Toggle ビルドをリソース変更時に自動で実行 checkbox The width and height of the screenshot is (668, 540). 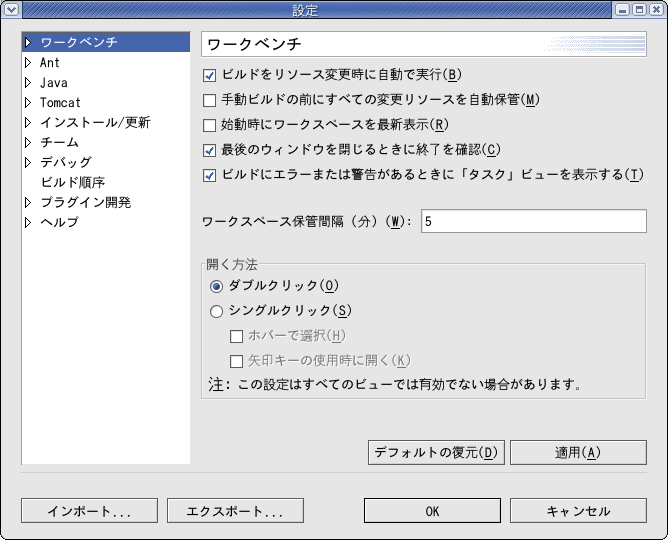[x=209, y=76]
